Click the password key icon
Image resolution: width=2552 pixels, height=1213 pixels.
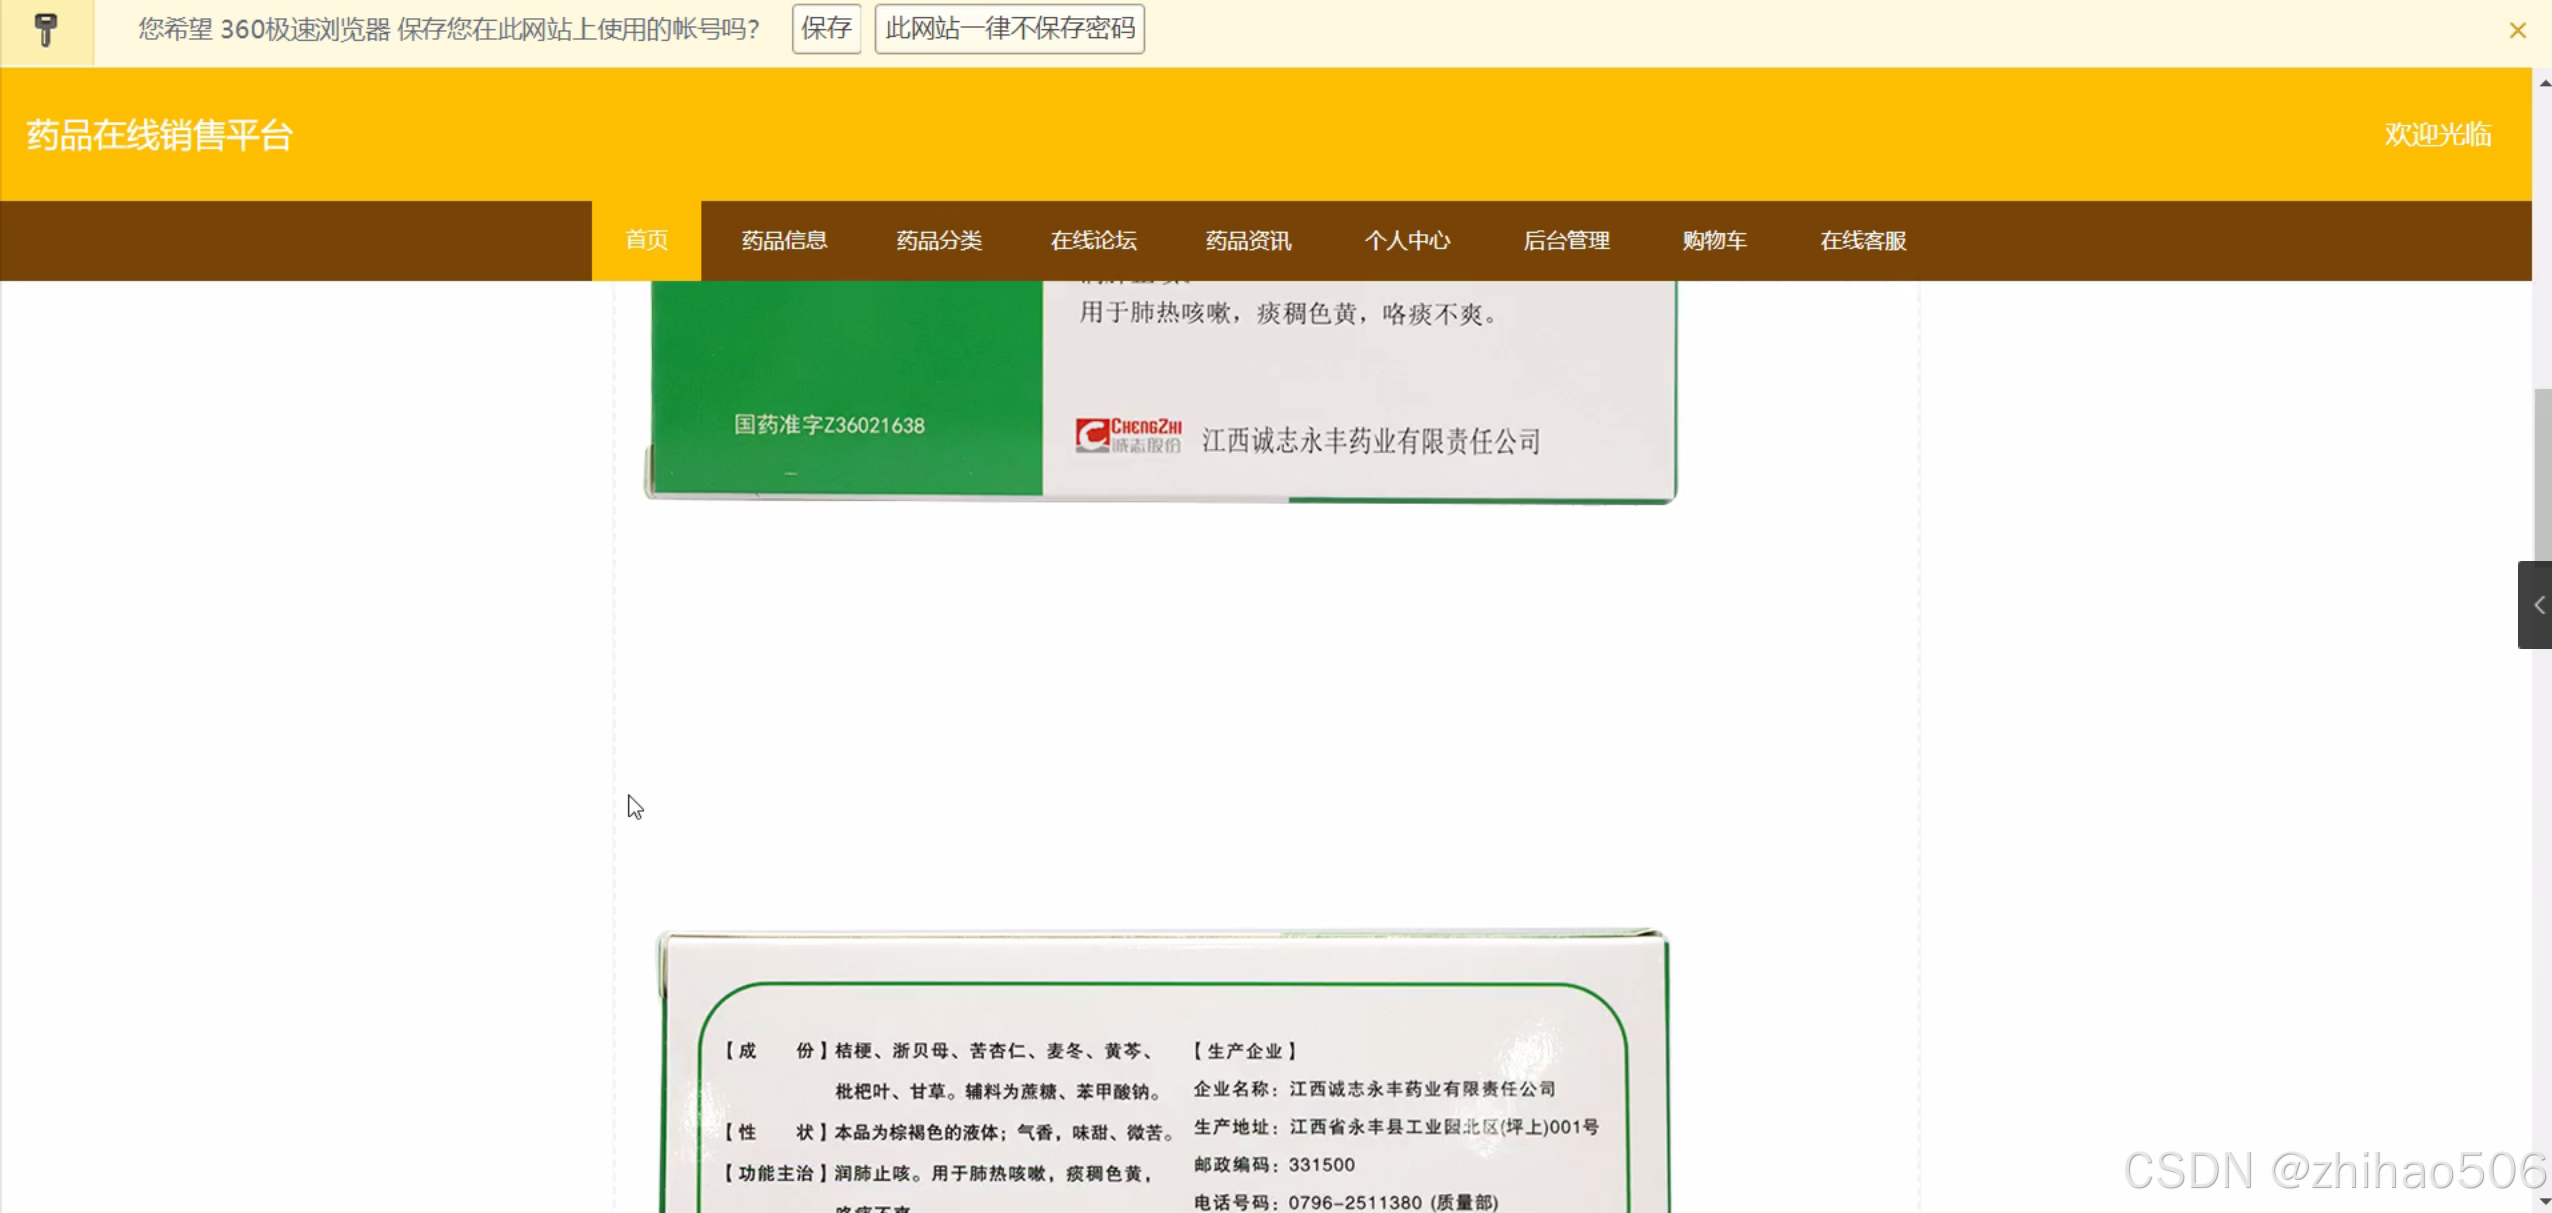[x=46, y=30]
